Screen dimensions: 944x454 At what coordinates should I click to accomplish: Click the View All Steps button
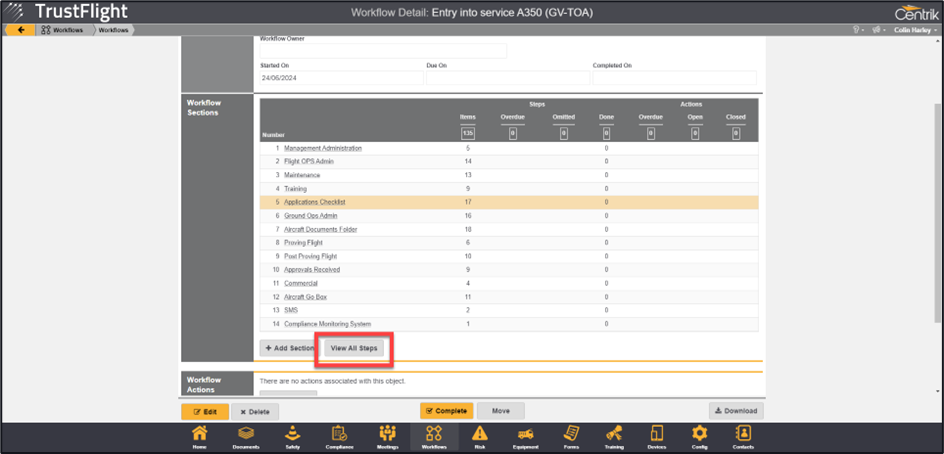(x=354, y=348)
